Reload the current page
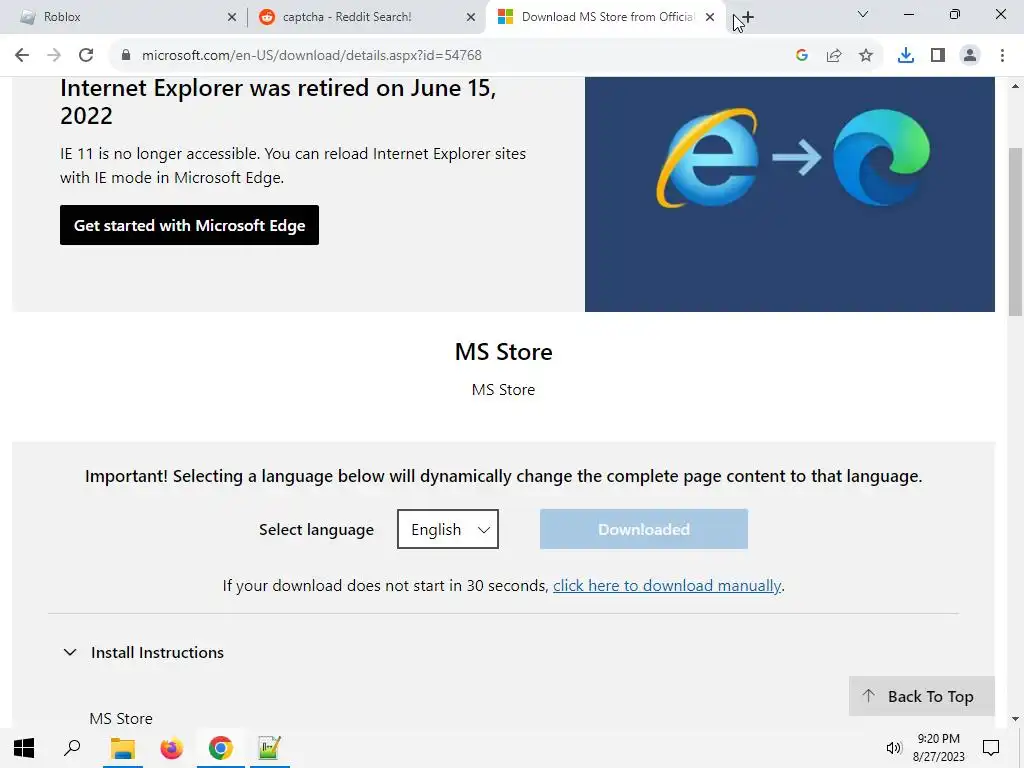1024x768 pixels. coord(86,56)
